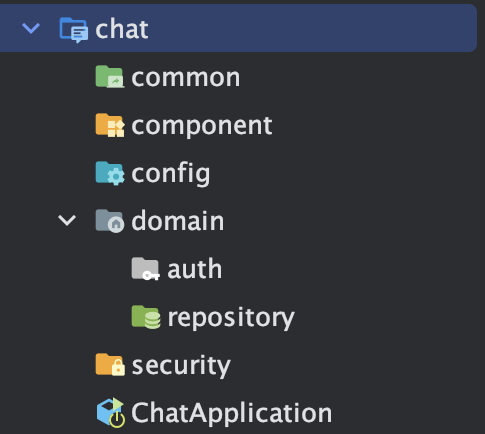This screenshot has height=434, width=485.
Task: Click the component folder blocks icon
Action: point(110,125)
